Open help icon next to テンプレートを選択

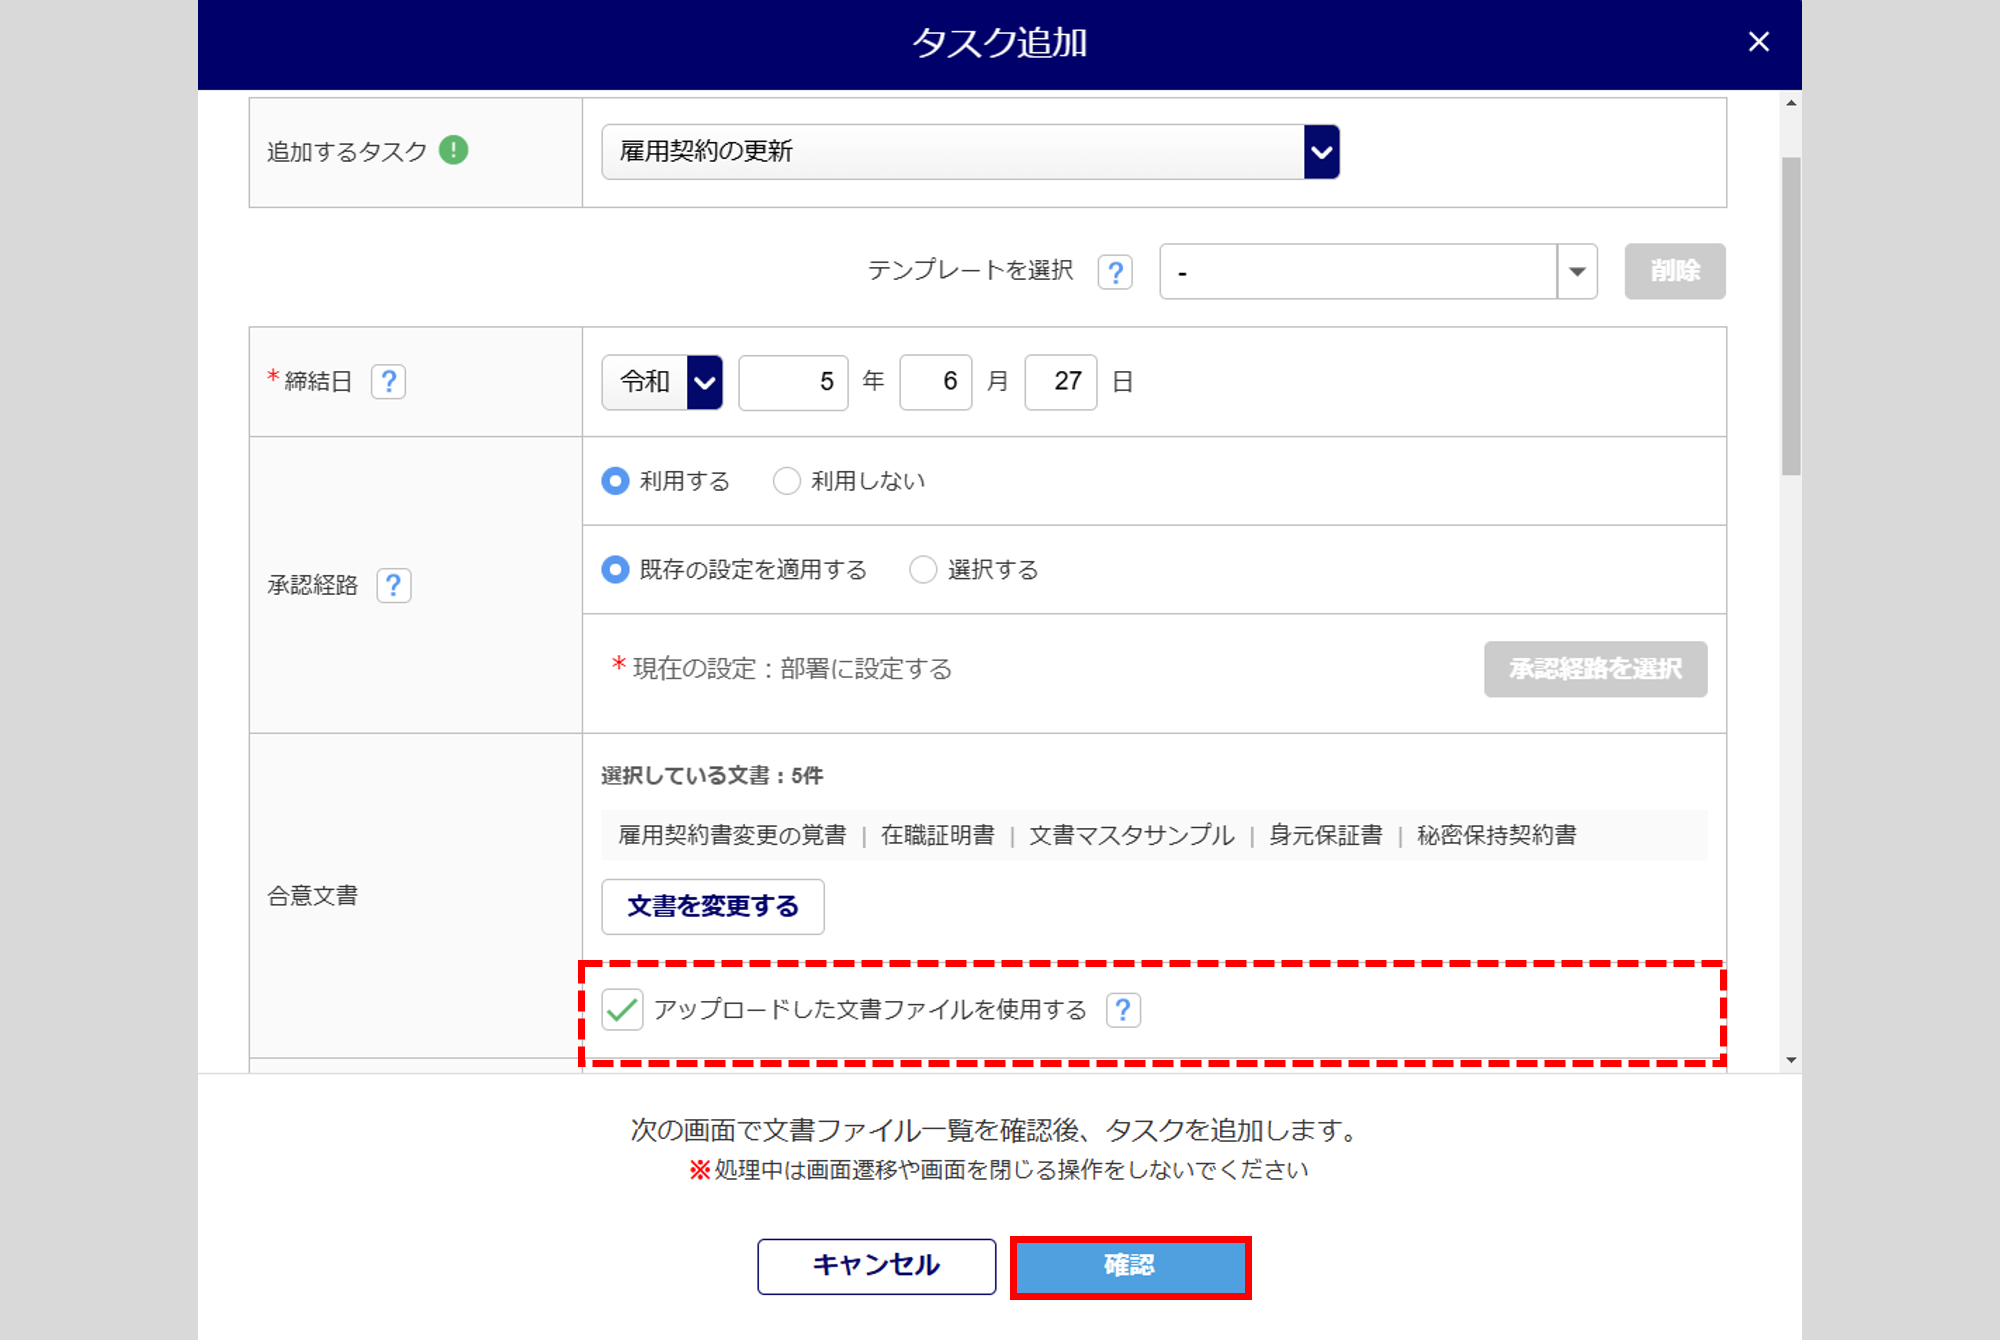click(x=1115, y=272)
